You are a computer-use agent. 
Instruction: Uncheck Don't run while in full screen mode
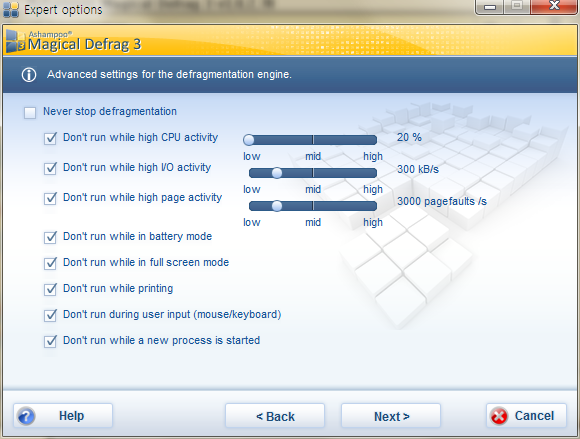tap(50, 263)
